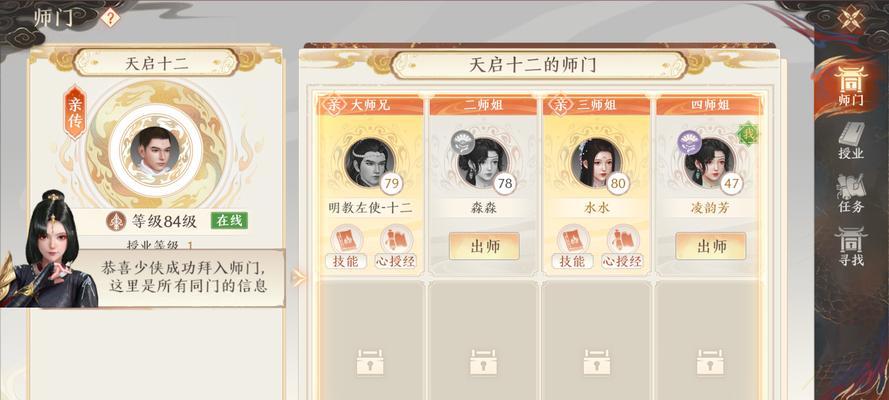This screenshot has height=400, width=889.
Task: Click the 出师 button under 森森
Action: pyautogui.click(x=484, y=246)
